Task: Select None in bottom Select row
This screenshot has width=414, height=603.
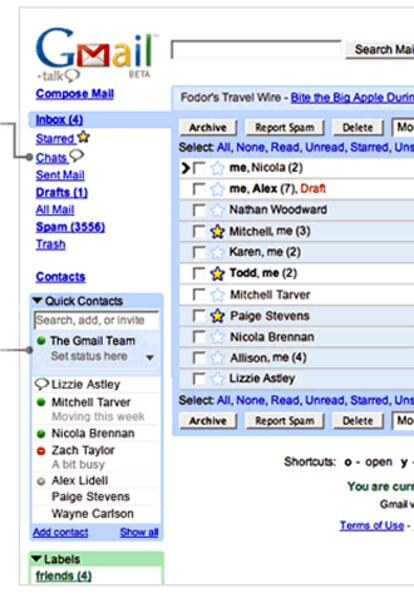Action: click(x=251, y=400)
